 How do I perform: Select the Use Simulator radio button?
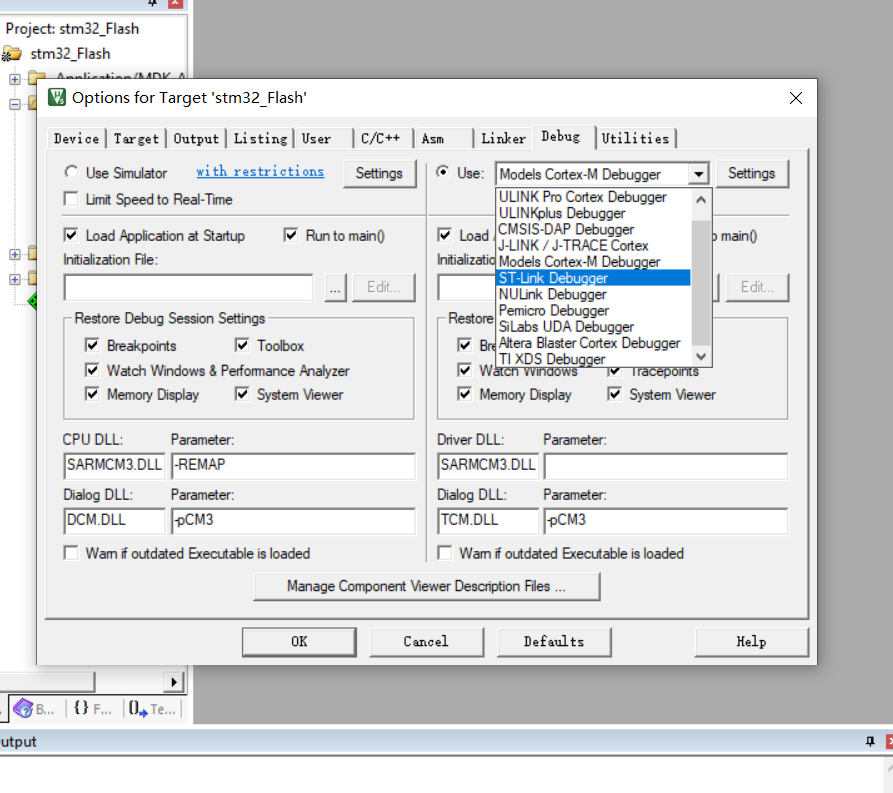point(71,172)
